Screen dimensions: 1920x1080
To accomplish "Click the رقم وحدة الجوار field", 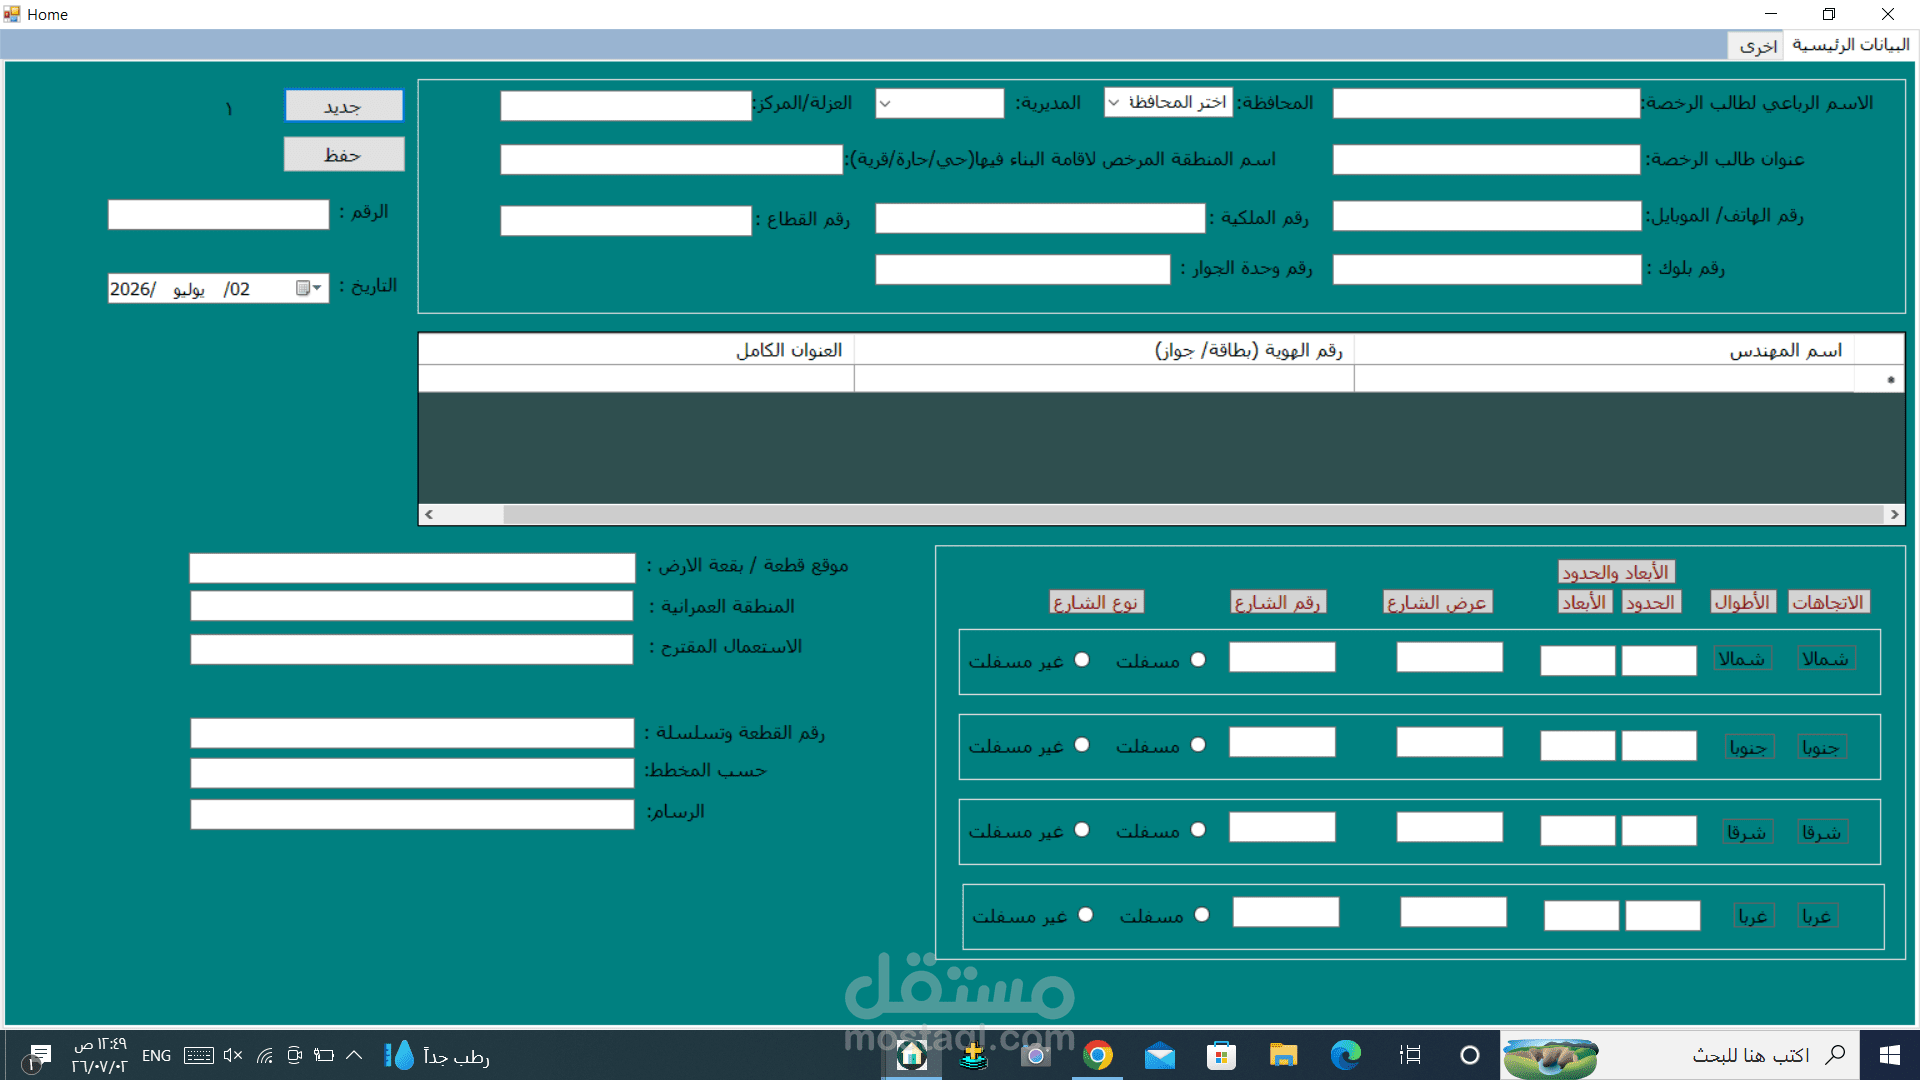I will click(1022, 269).
